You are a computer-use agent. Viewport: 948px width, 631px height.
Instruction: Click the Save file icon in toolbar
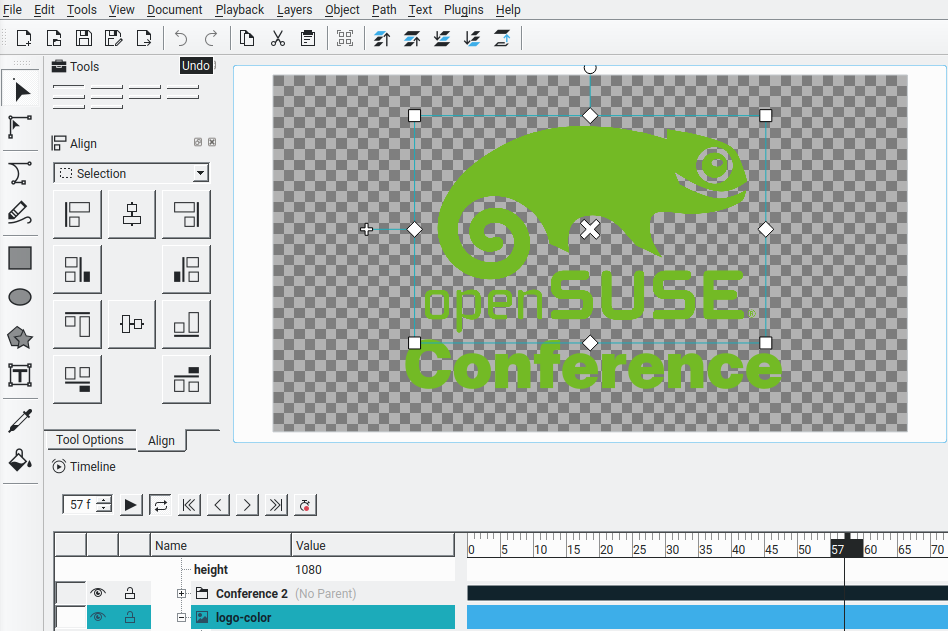click(x=84, y=38)
